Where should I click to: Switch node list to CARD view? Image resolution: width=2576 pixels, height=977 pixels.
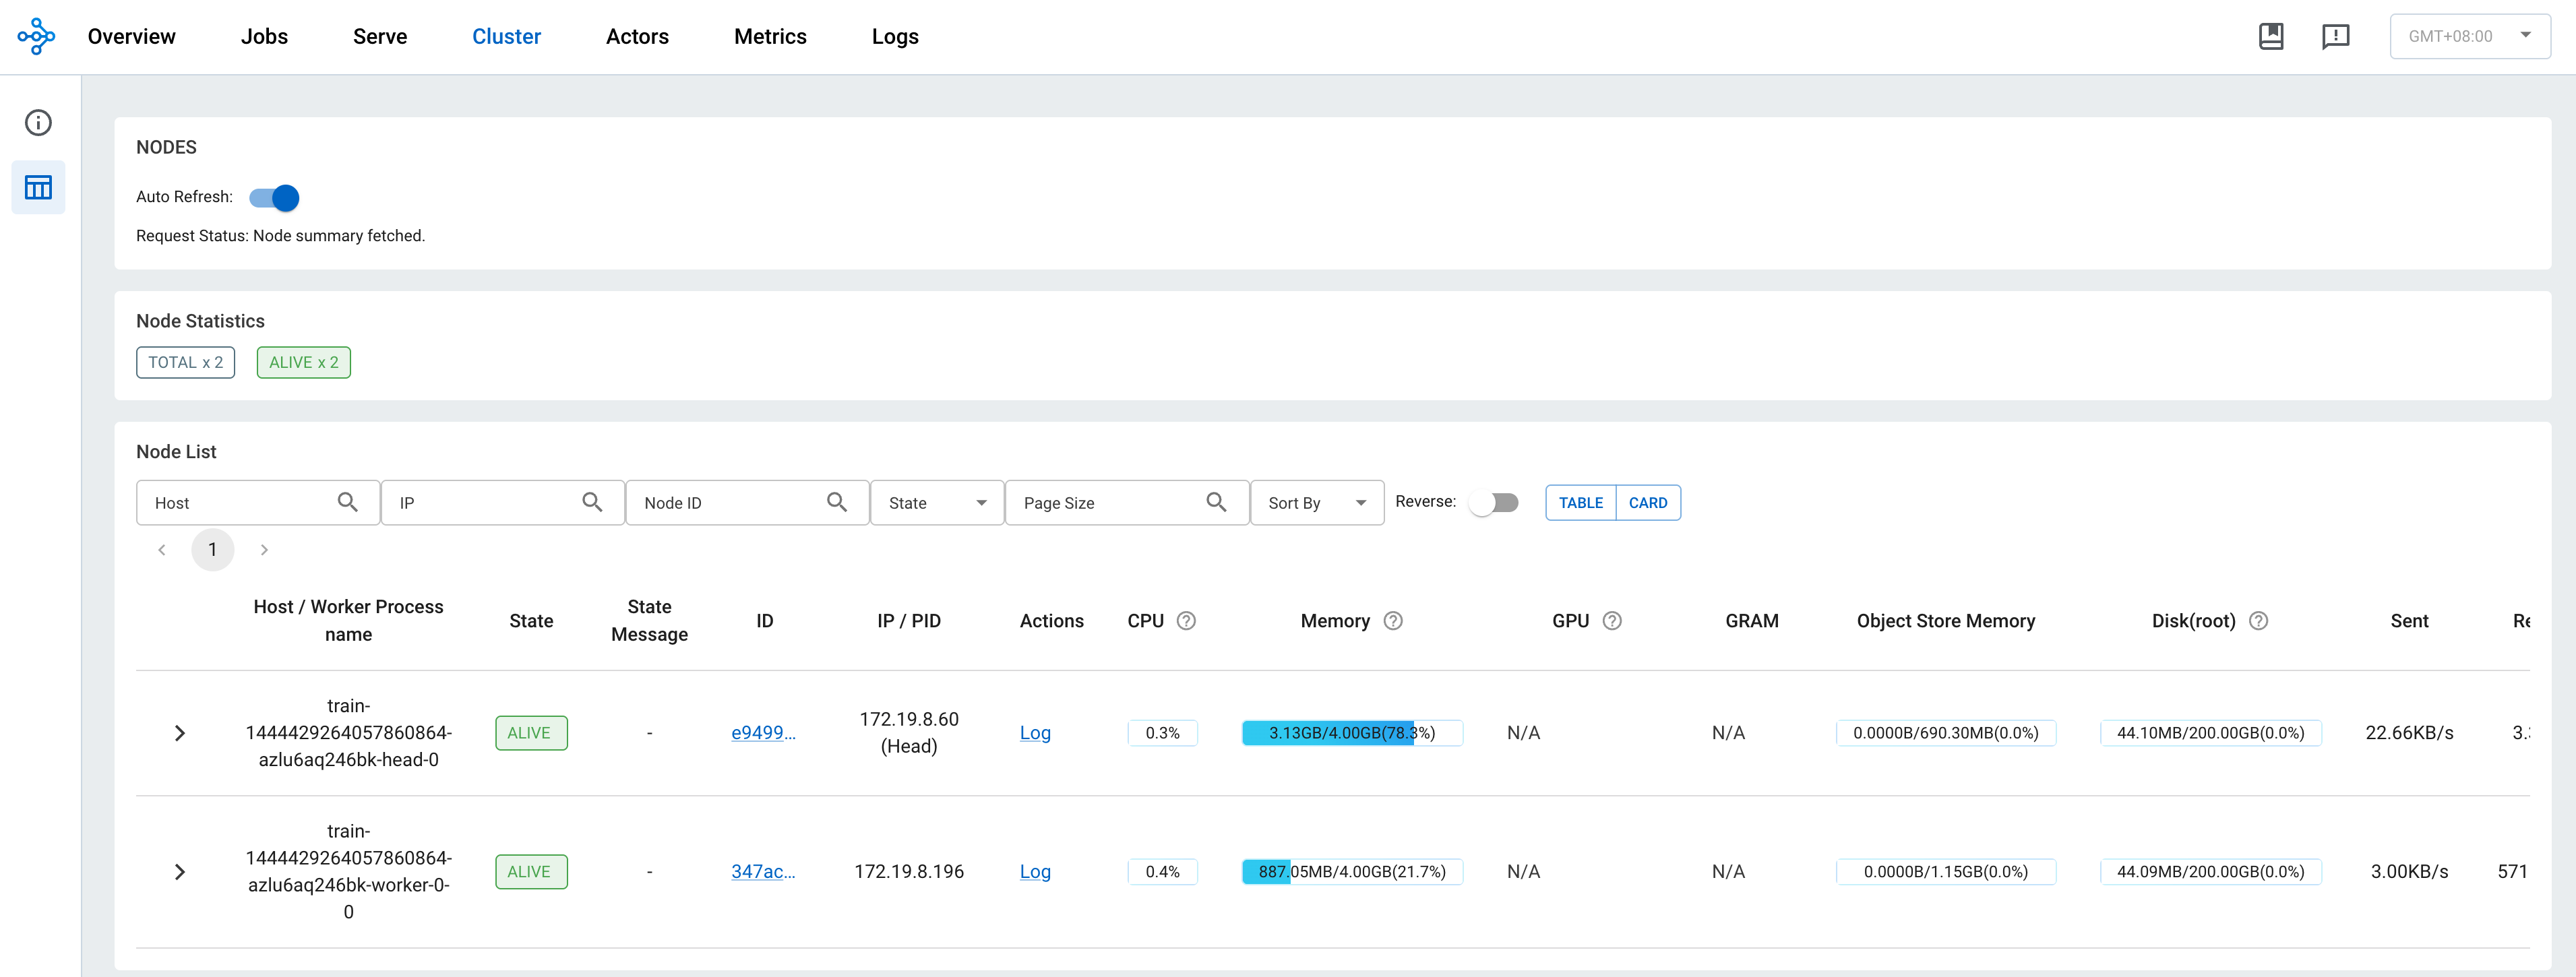point(1647,503)
